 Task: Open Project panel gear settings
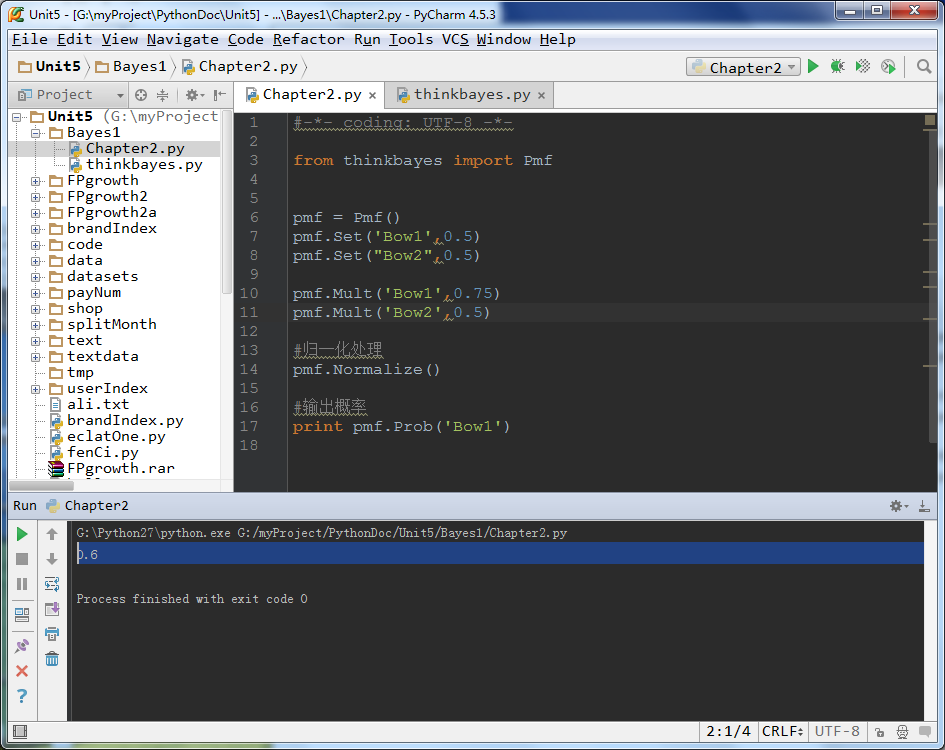coord(194,95)
